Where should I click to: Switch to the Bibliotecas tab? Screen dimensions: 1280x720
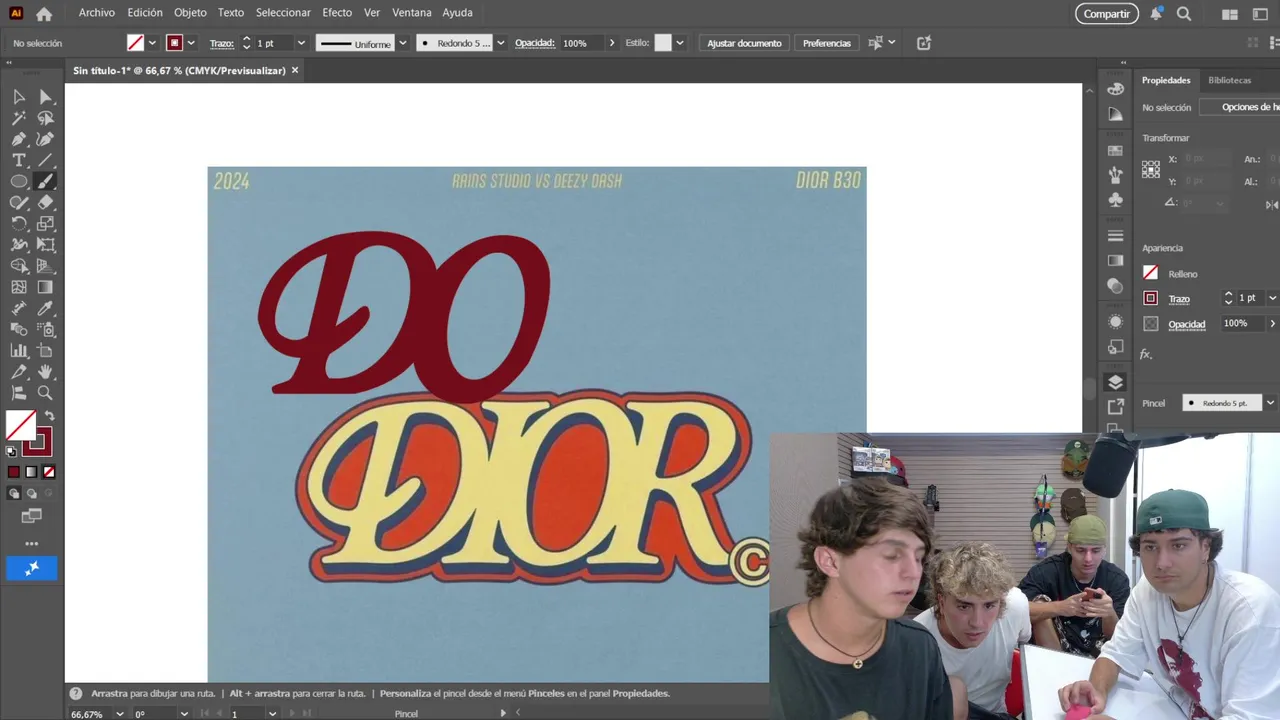tap(1229, 80)
